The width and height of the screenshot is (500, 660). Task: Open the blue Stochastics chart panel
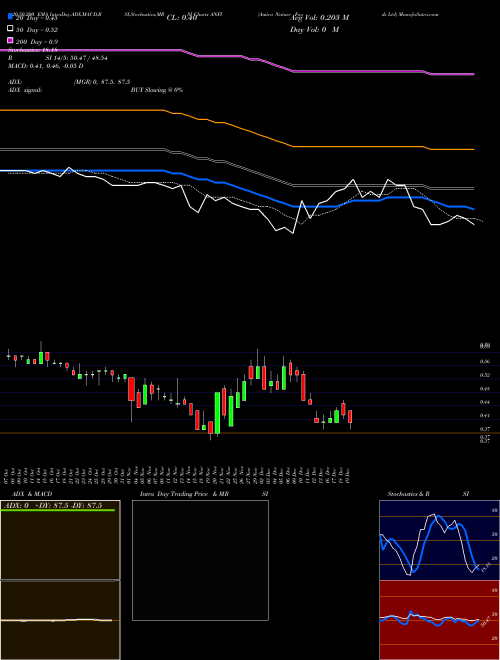coord(439,540)
